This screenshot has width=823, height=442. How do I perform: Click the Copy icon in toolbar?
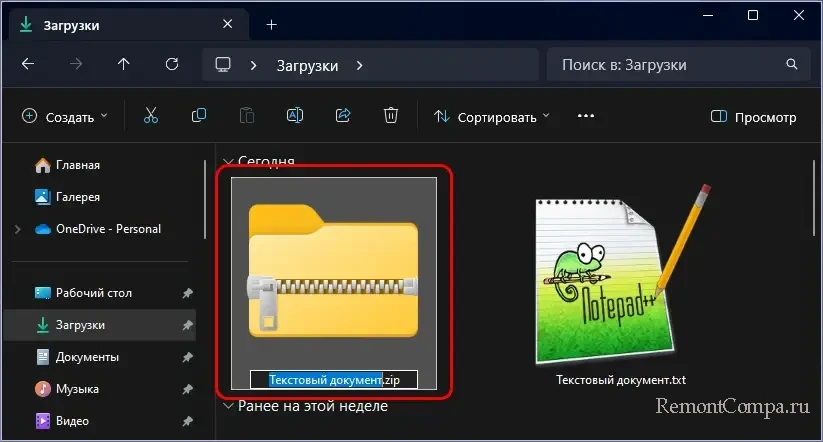(x=199, y=116)
